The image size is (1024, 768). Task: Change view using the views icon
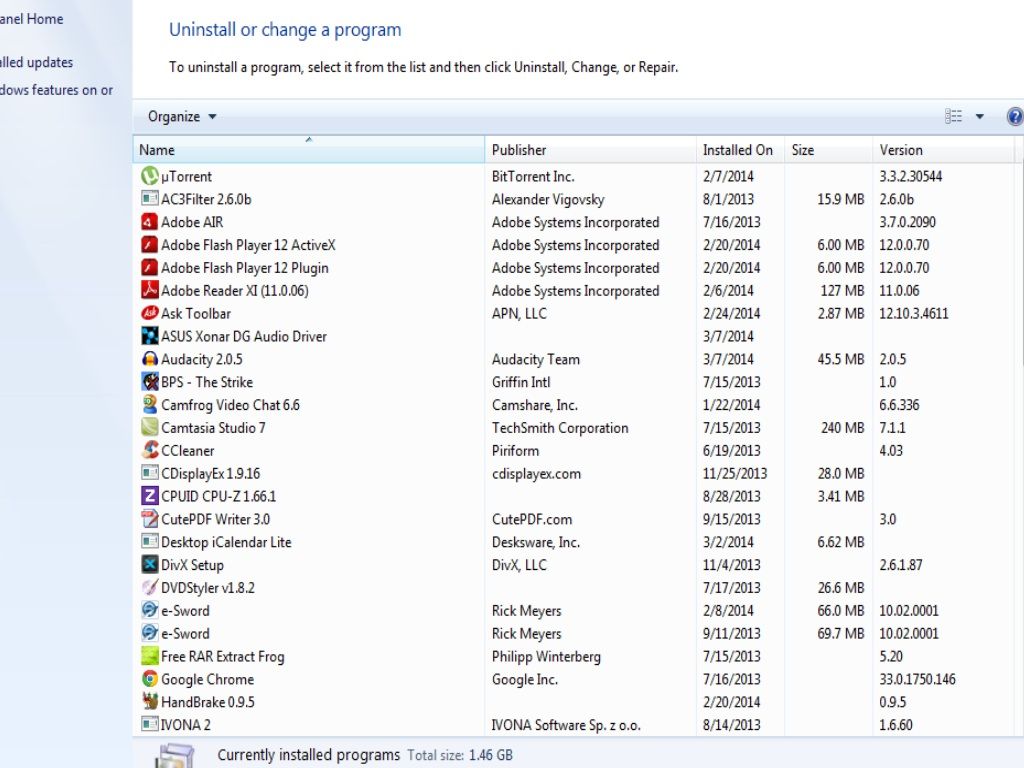click(954, 117)
